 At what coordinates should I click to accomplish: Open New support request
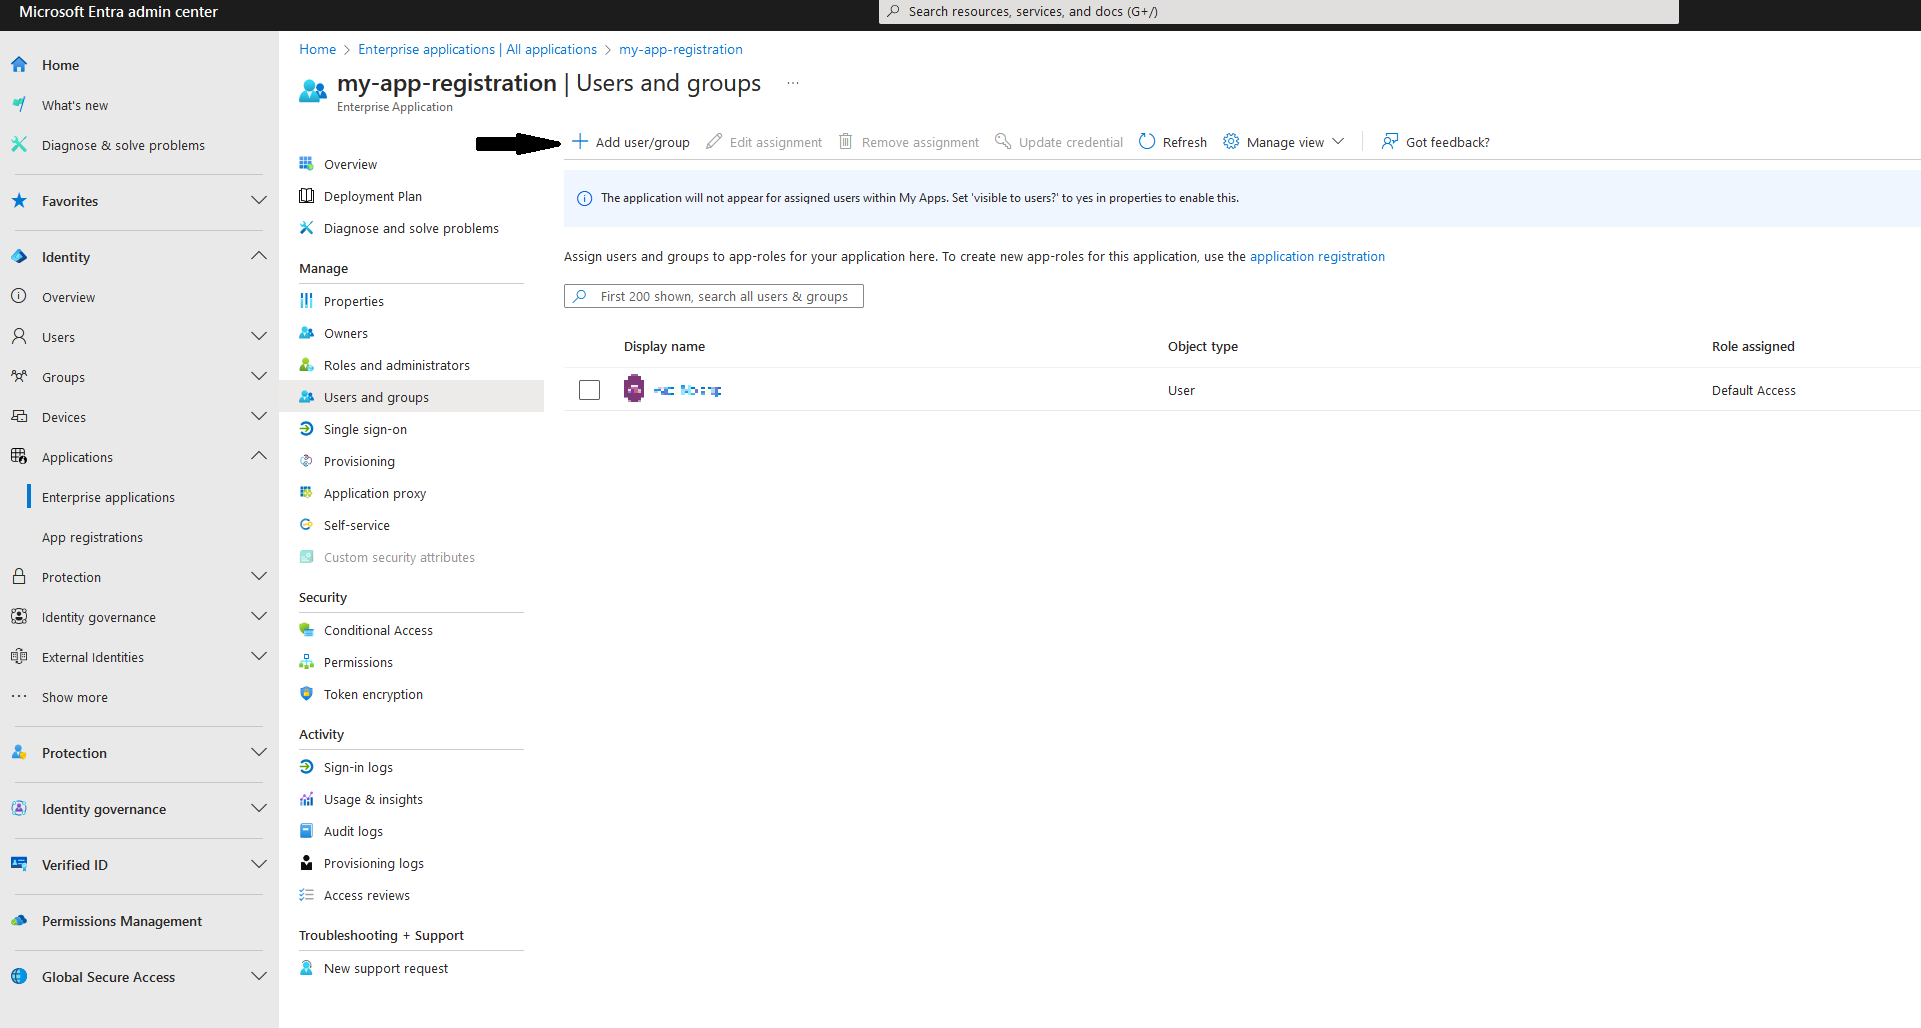386,968
